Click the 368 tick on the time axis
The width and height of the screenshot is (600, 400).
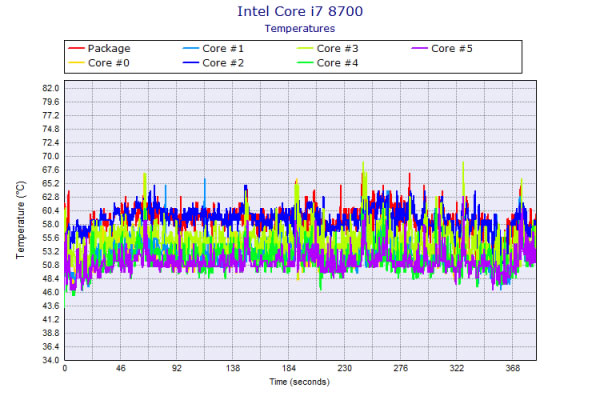pyautogui.click(x=512, y=368)
